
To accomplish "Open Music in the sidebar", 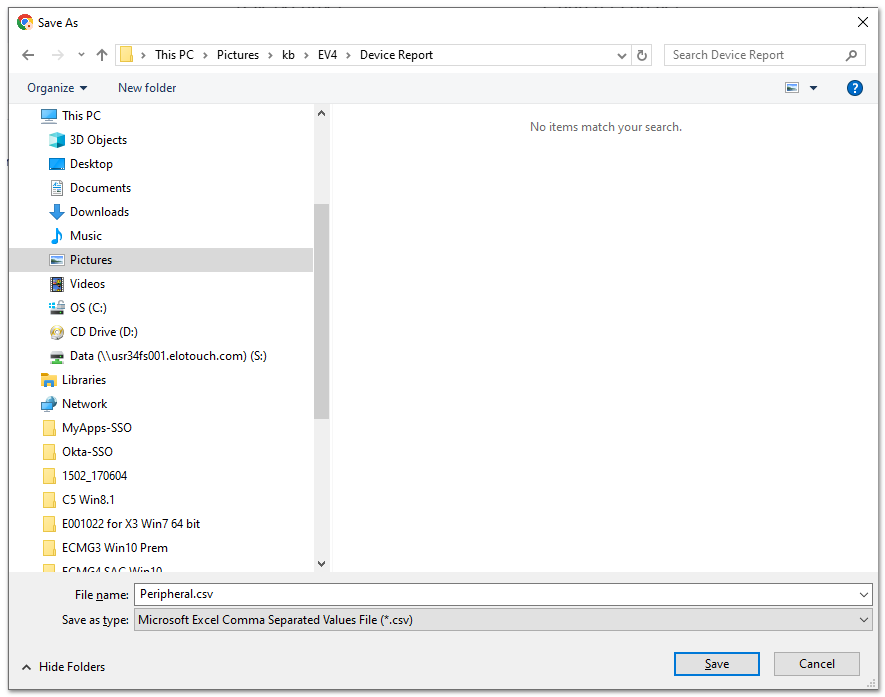I will (x=86, y=236).
